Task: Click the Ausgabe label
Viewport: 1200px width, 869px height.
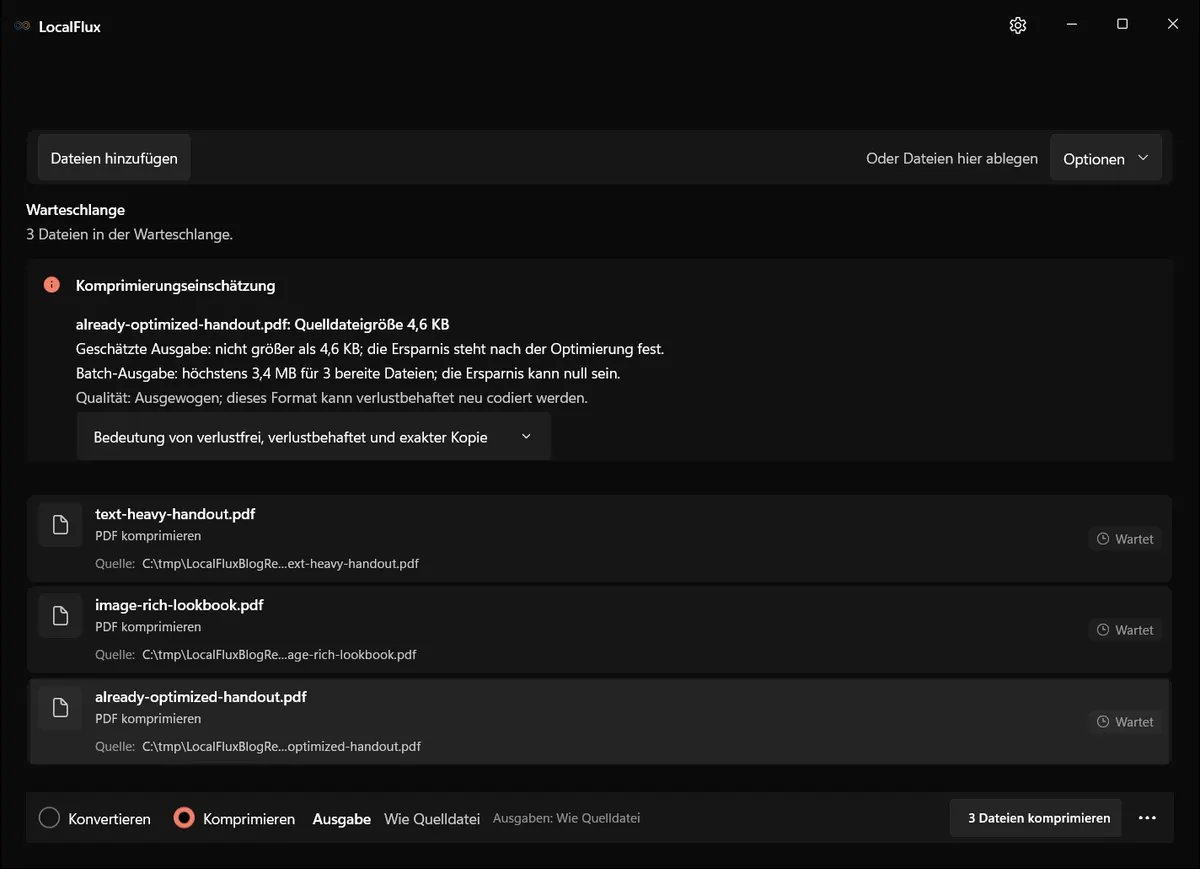Action: [x=342, y=819]
